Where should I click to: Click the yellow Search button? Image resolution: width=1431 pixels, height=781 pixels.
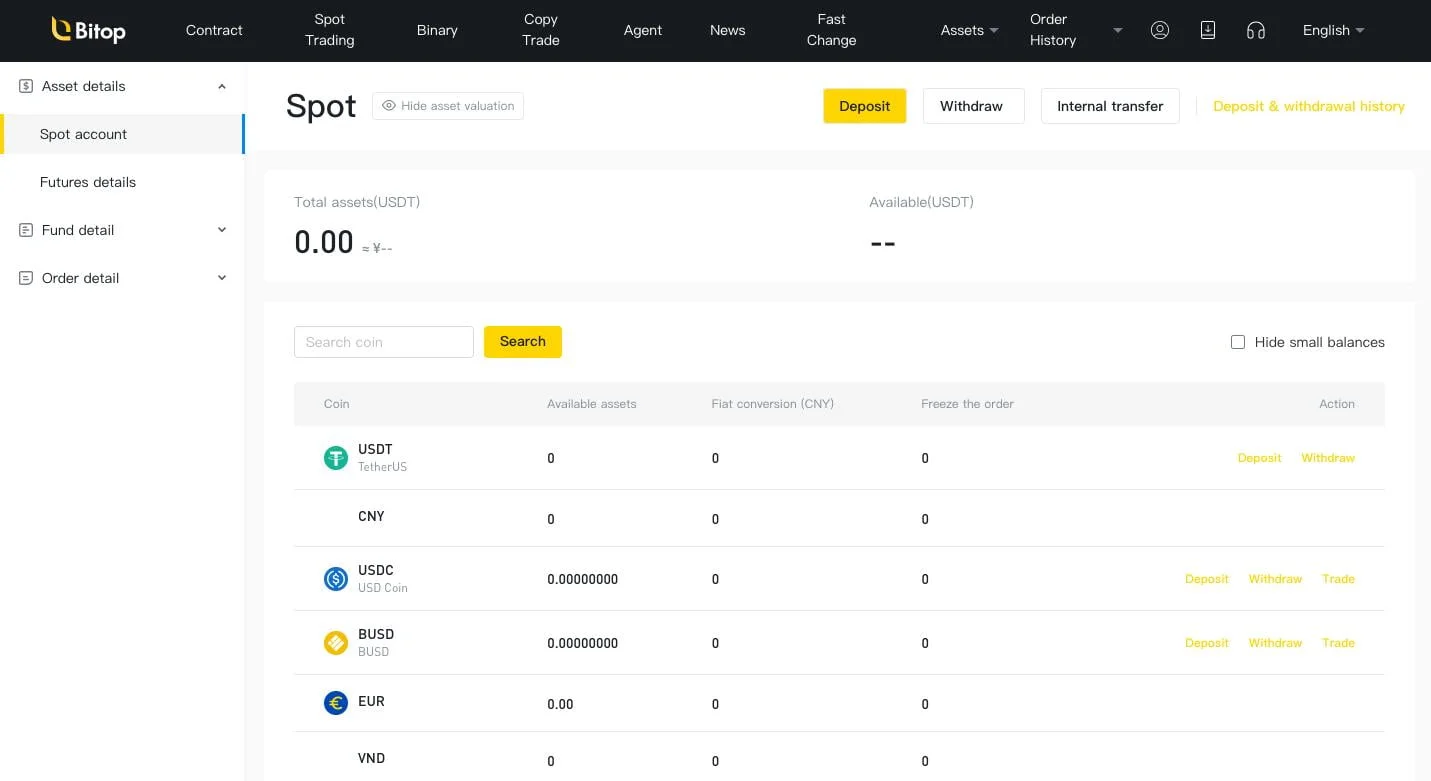[x=523, y=342]
